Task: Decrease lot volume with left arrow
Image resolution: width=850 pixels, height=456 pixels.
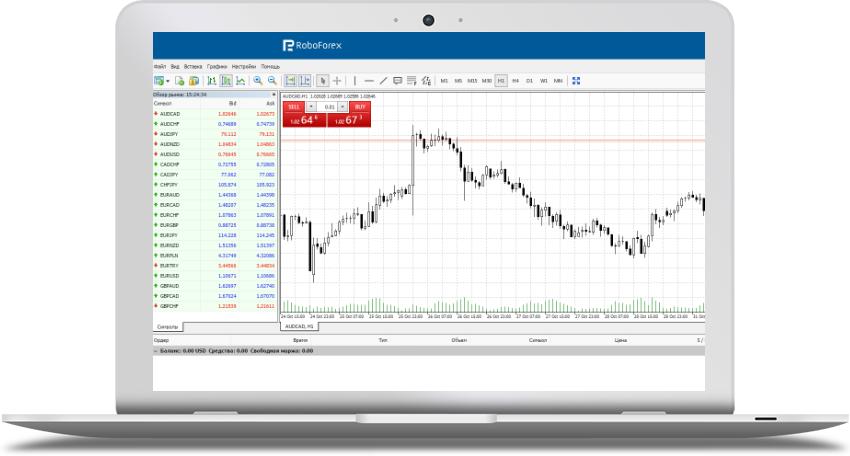Action: 311,106
